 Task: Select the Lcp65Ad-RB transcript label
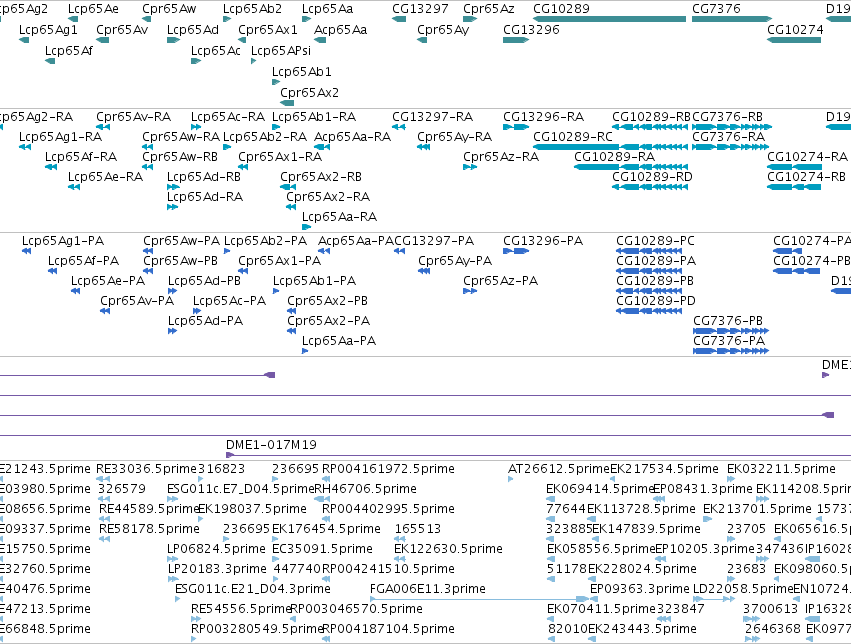[x=204, y=177]
